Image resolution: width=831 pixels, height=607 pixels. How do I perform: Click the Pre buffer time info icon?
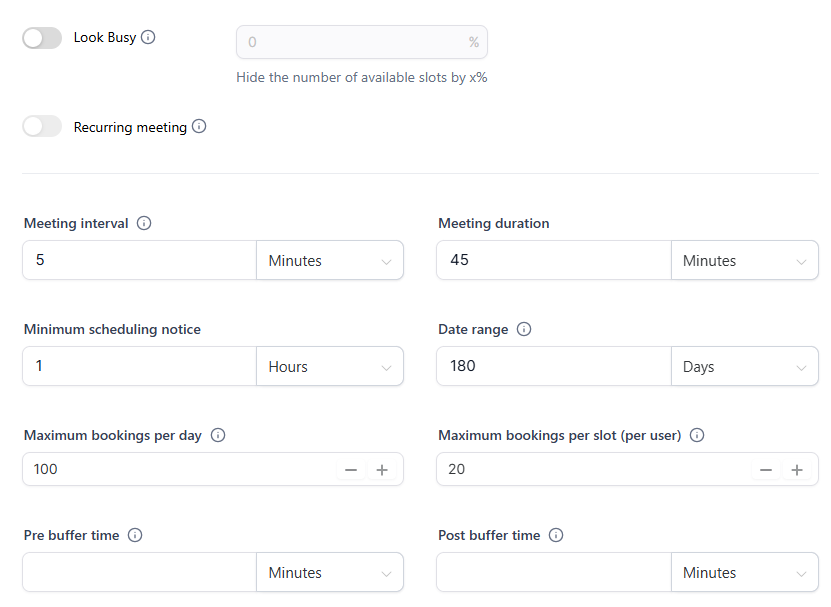pyautogui.click(x=135, y=535)
